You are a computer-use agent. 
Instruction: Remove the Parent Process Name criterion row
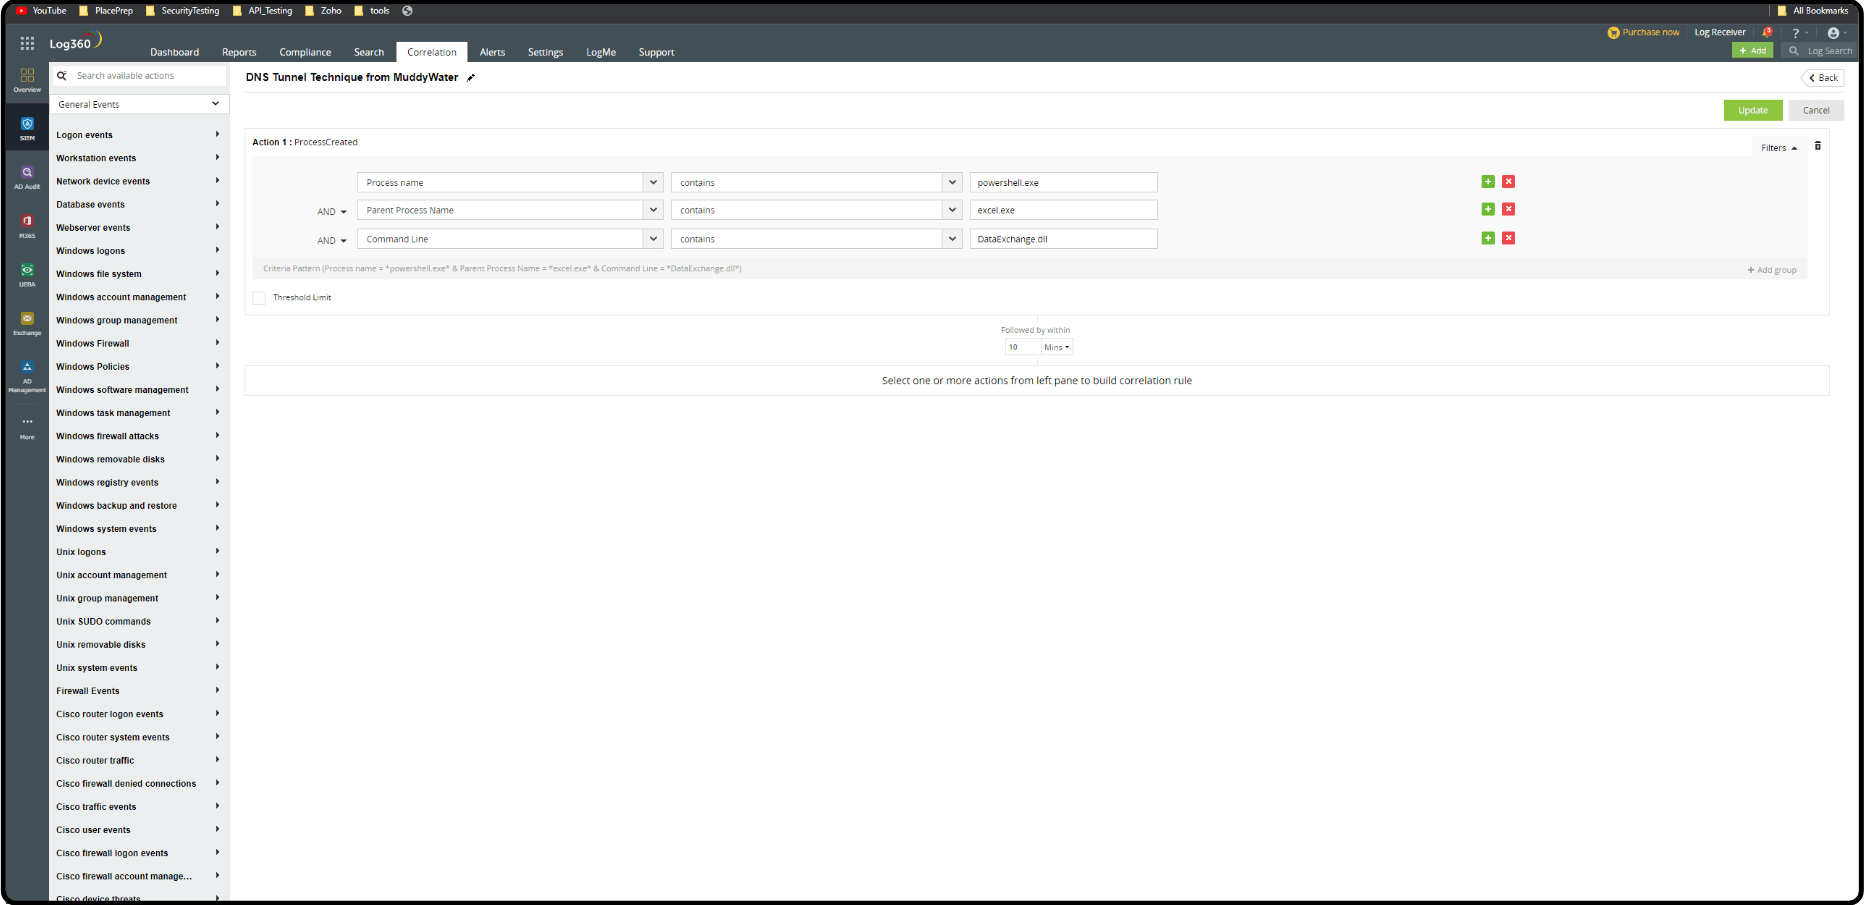(x=1509, y=209)
